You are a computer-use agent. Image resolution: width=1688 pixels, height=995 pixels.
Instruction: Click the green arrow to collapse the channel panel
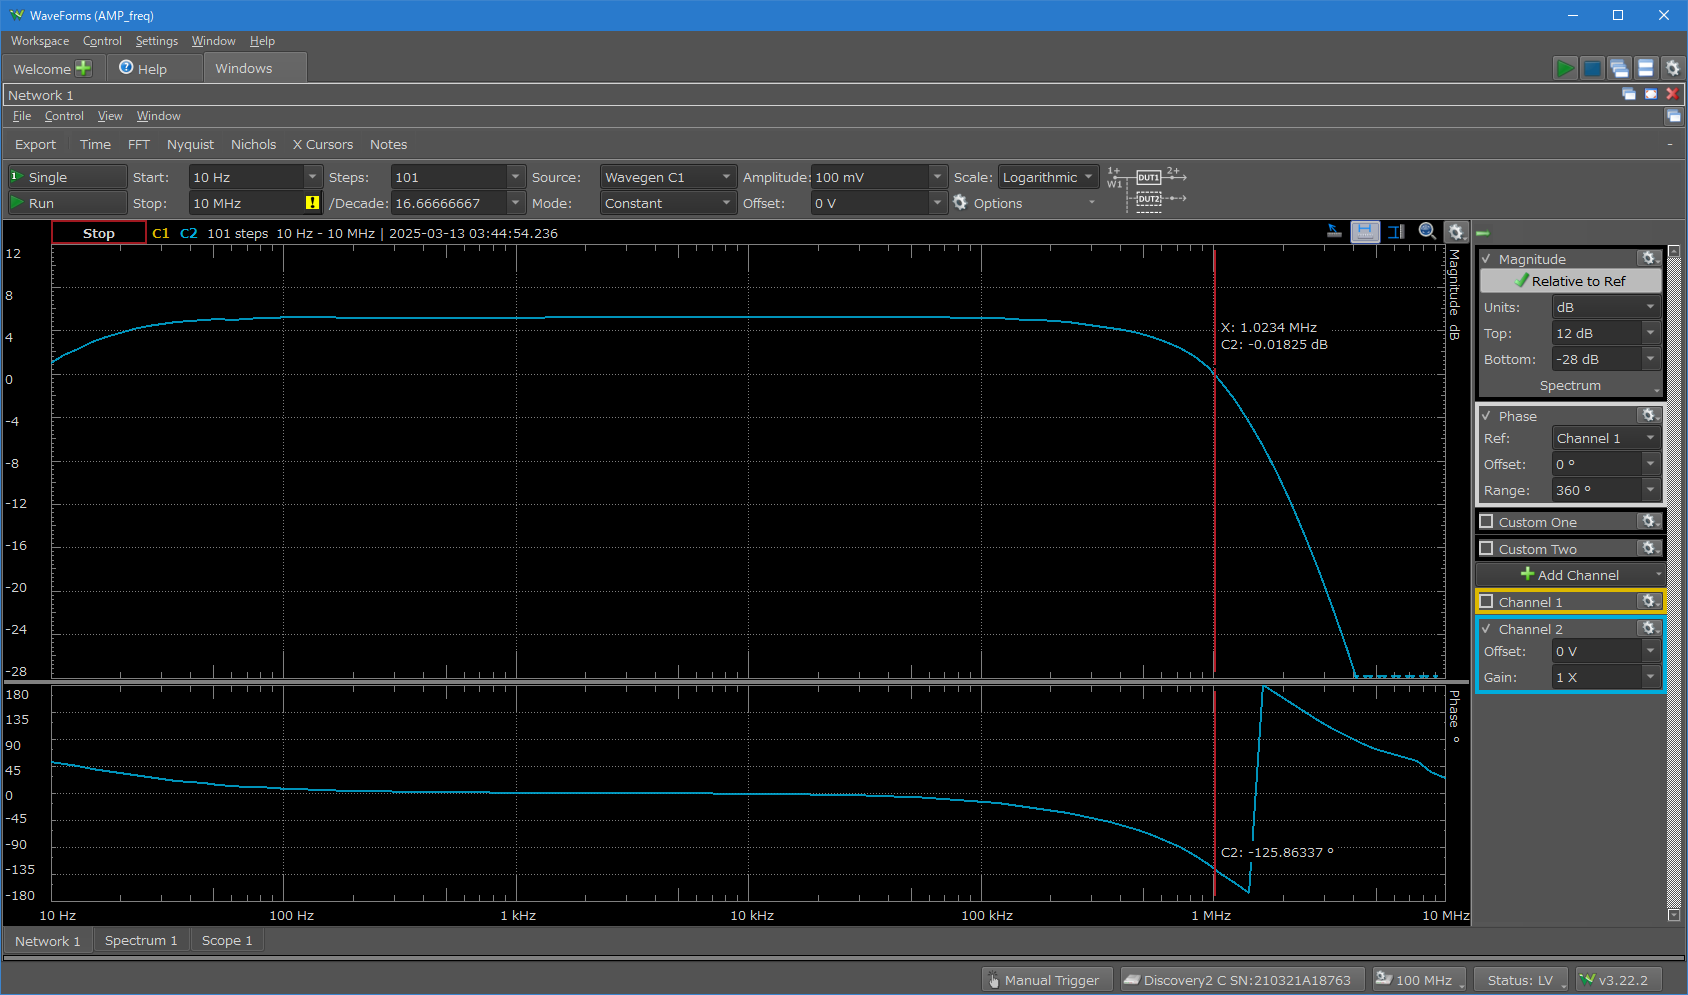pyautogui.click(x=1483, y=233)
